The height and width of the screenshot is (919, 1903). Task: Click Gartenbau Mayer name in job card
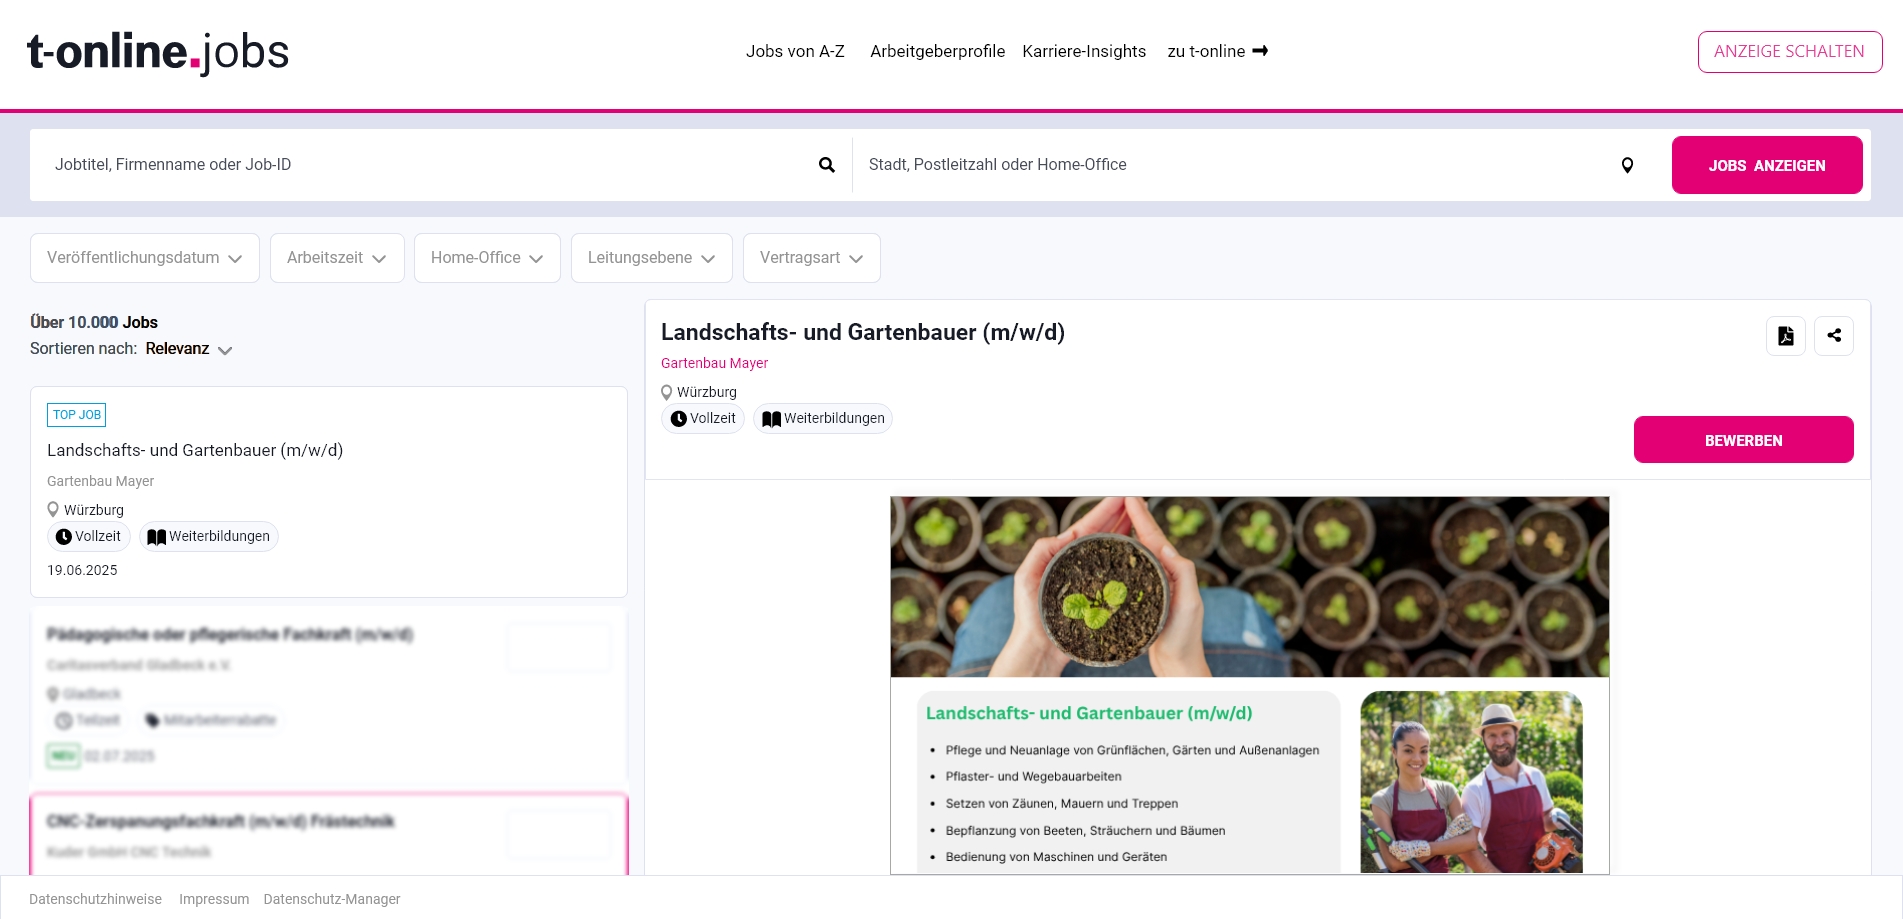[100, 481]
